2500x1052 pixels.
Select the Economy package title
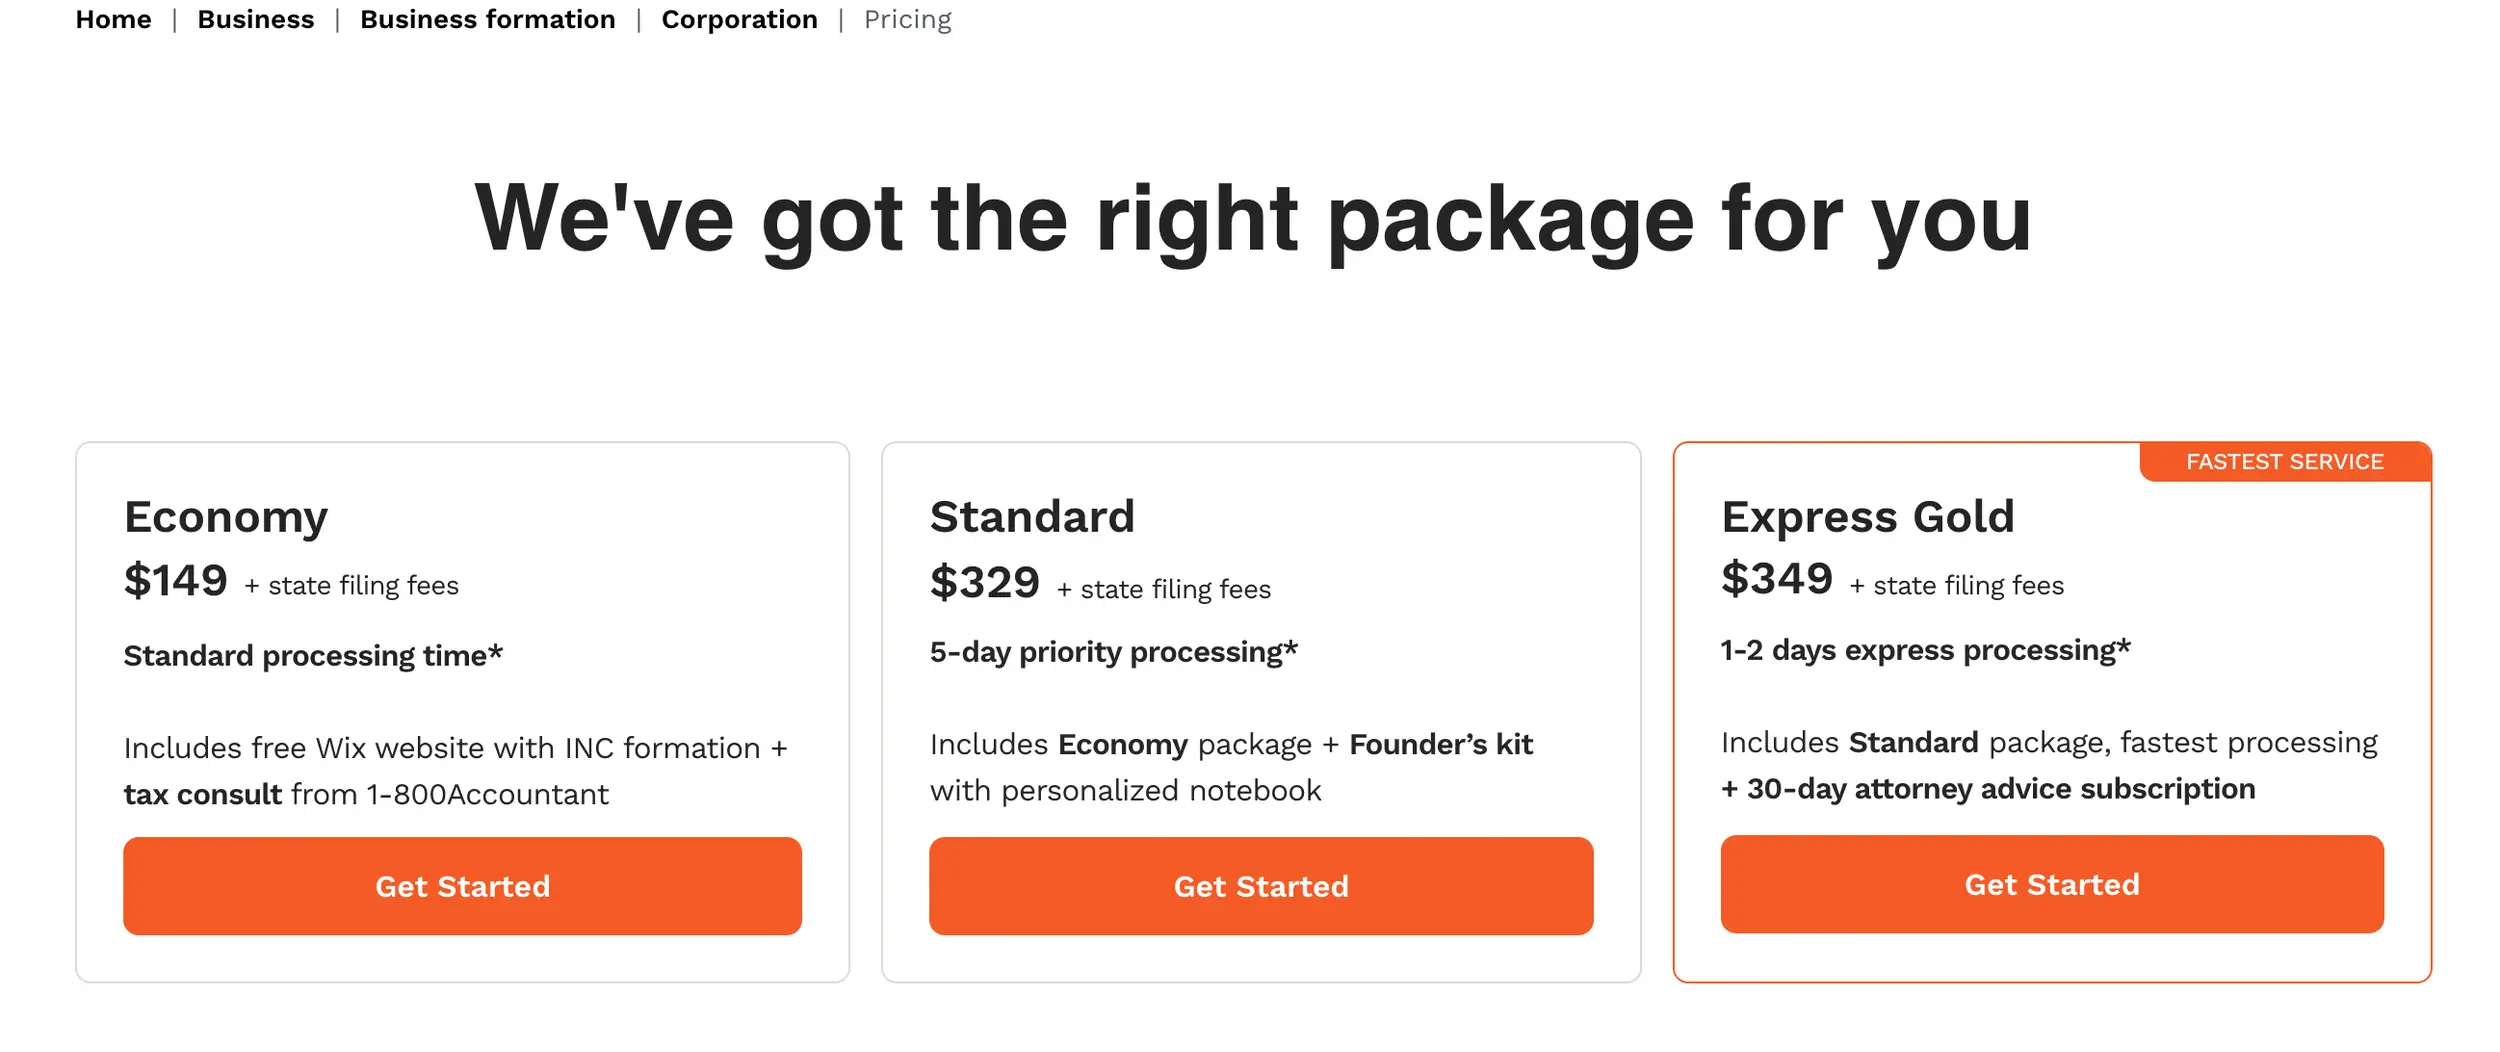tap(225, 517)
